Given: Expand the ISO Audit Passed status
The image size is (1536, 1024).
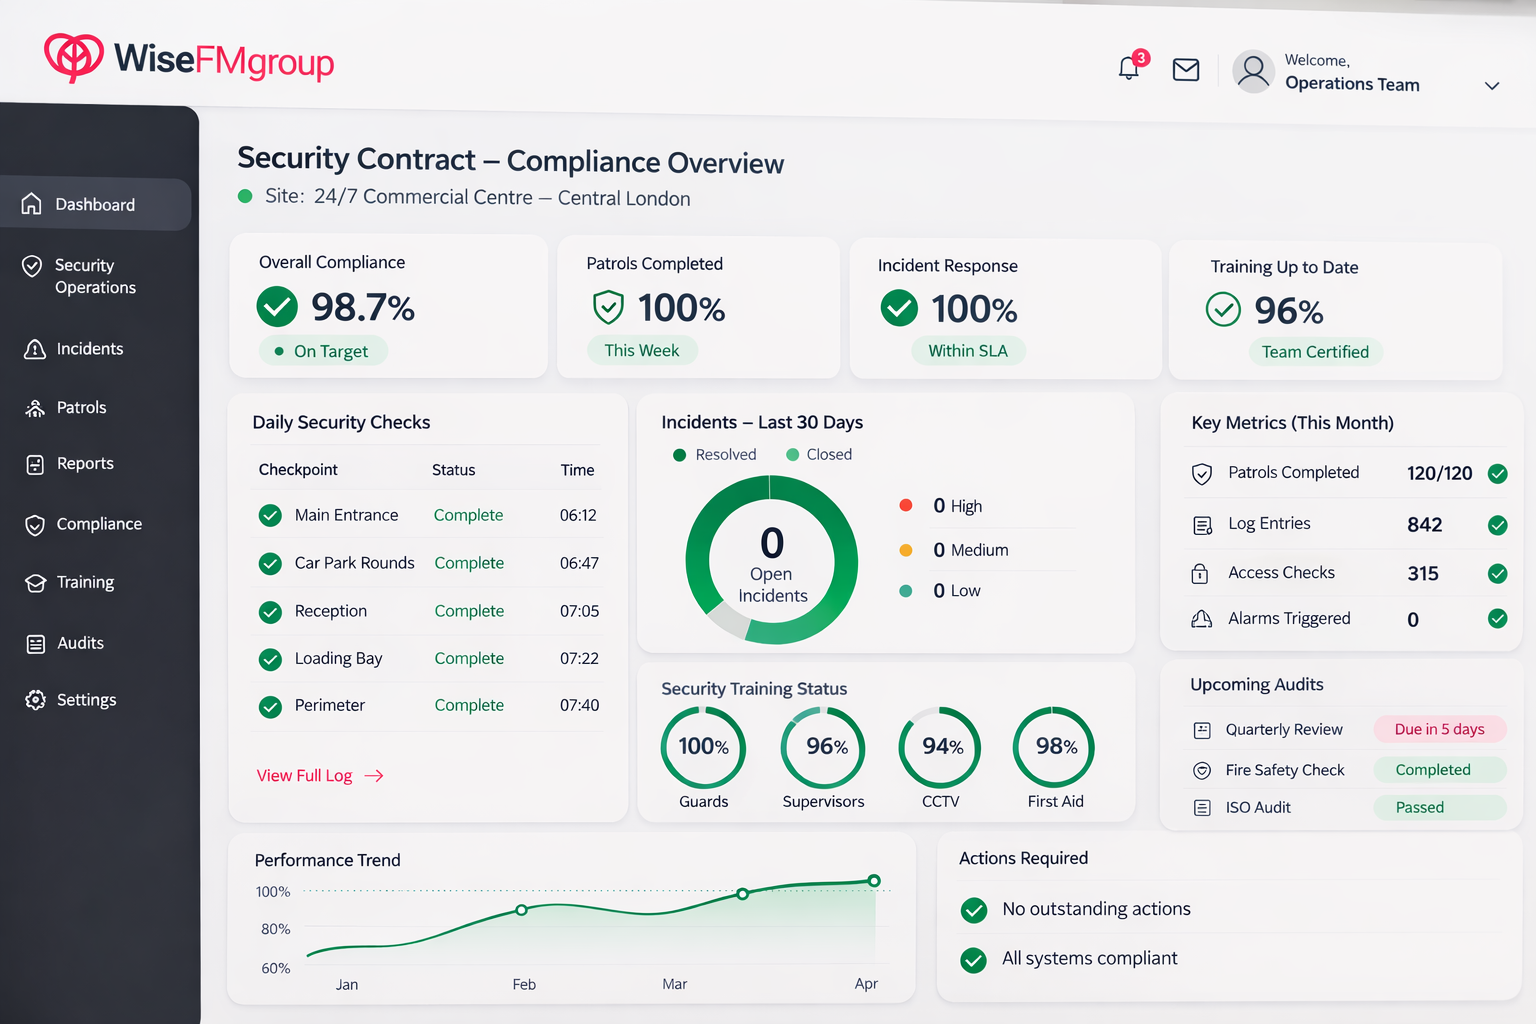Looking at the screenshot, I should pyautogui.click(x=1439, y=807).
